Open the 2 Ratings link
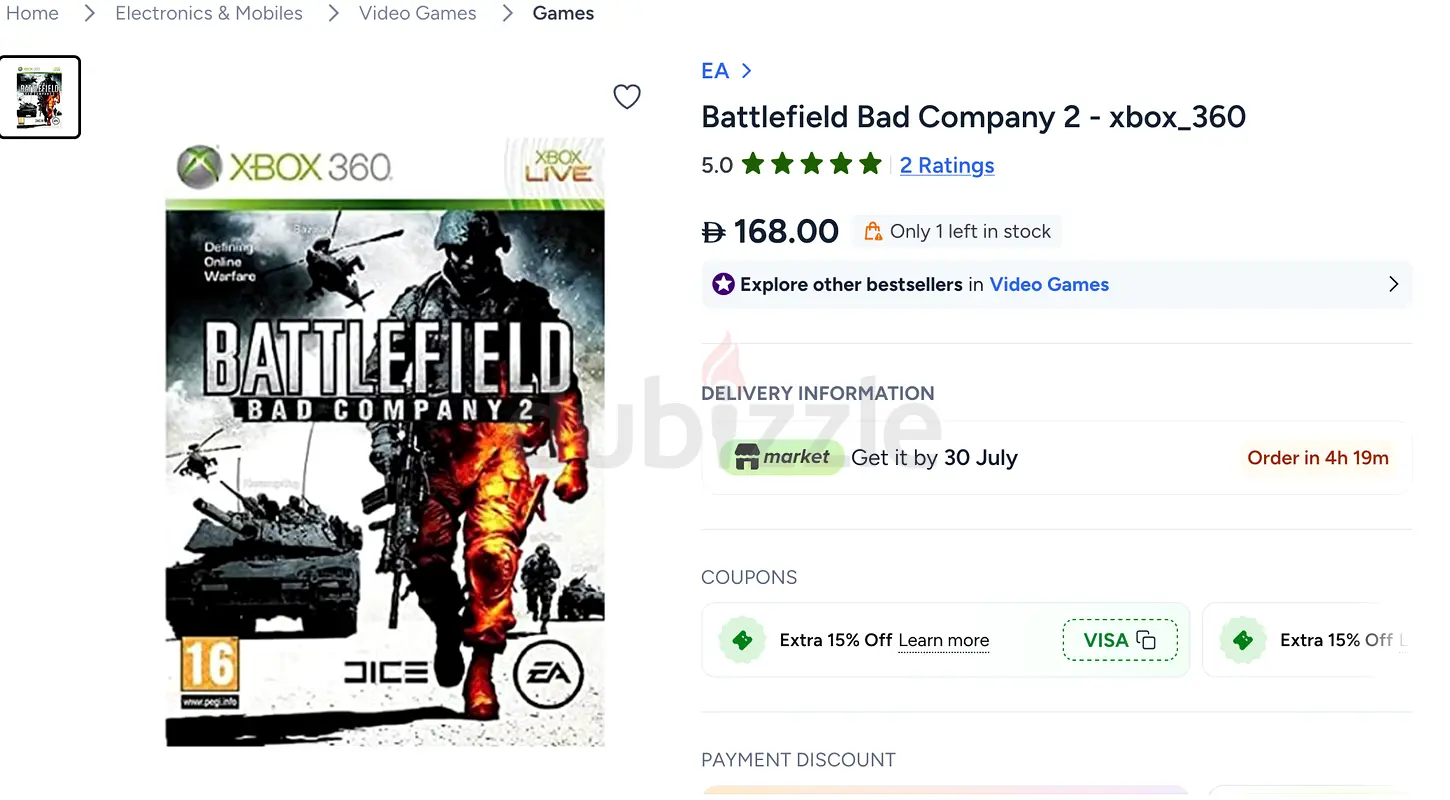1450x800 pixels. click(x=947, y=165)
